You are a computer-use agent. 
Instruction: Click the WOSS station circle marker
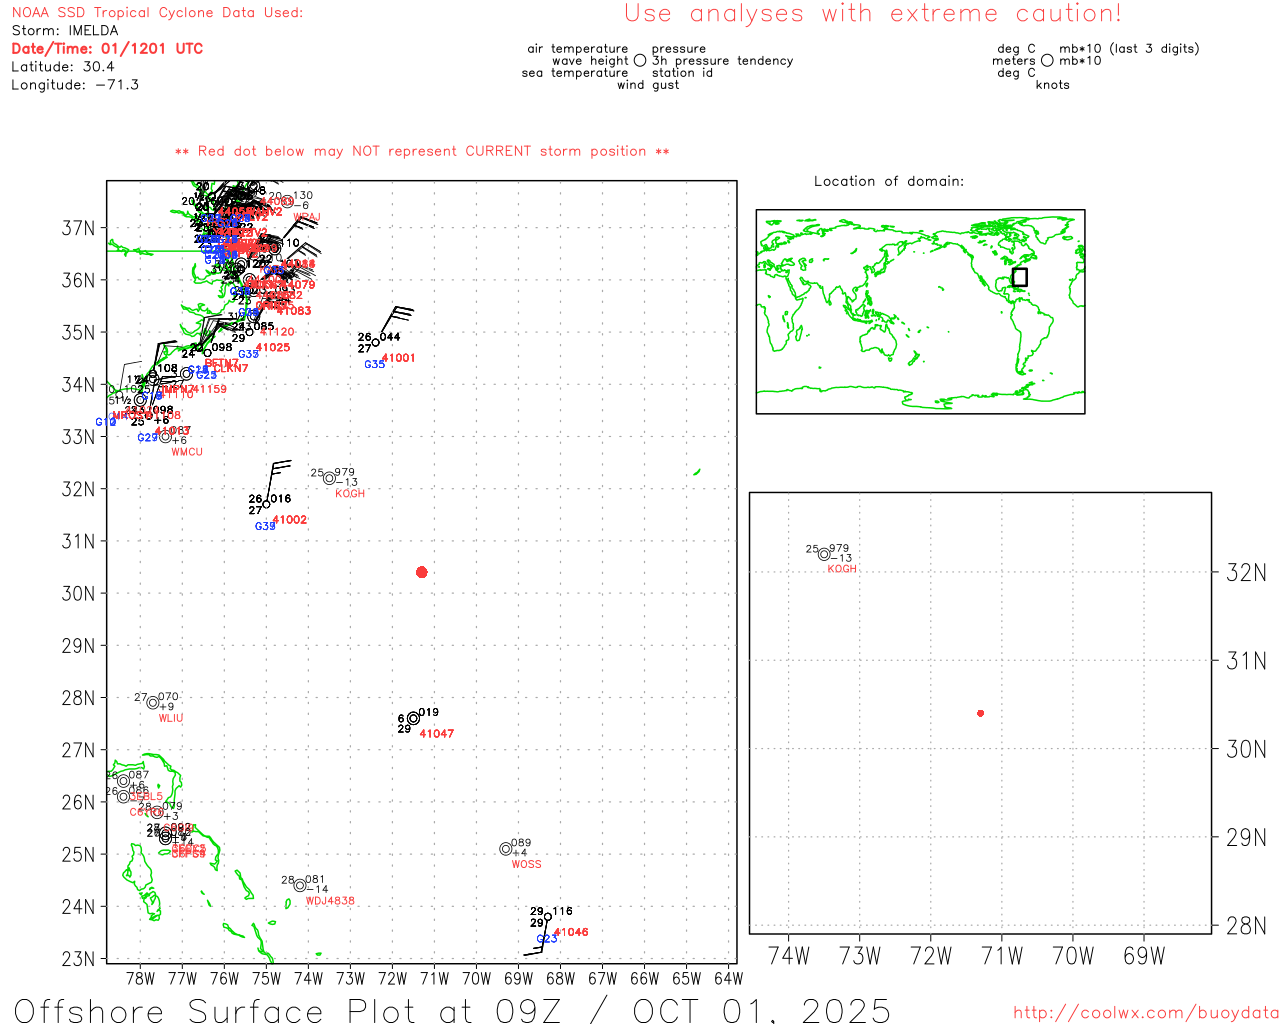point(505,849)
